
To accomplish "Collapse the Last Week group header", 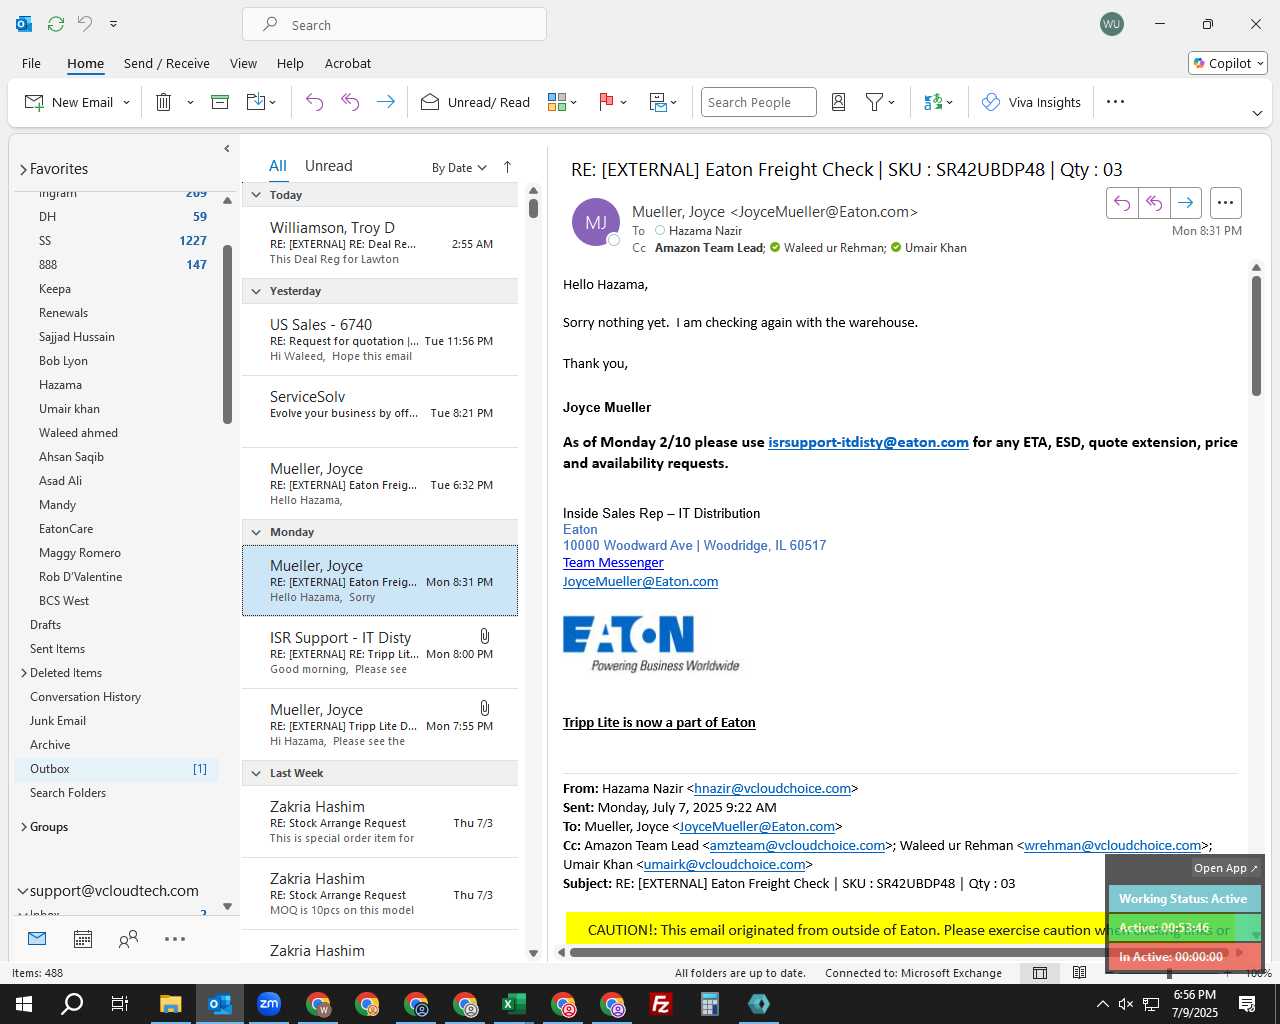I will 256,773.
